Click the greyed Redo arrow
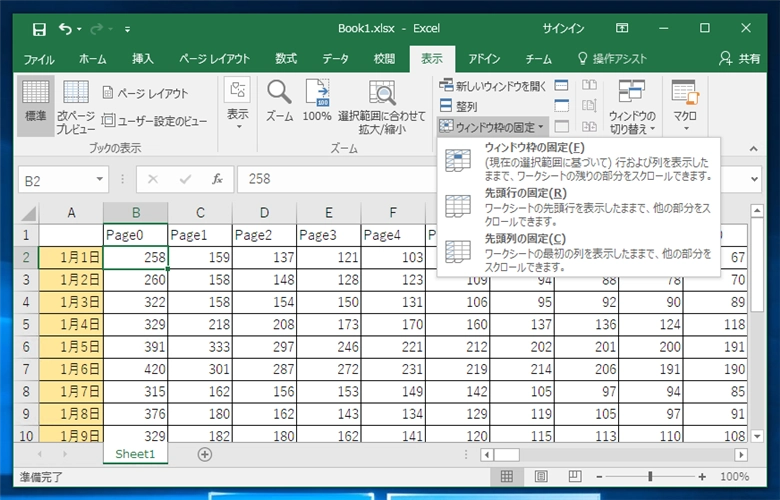 97,29
